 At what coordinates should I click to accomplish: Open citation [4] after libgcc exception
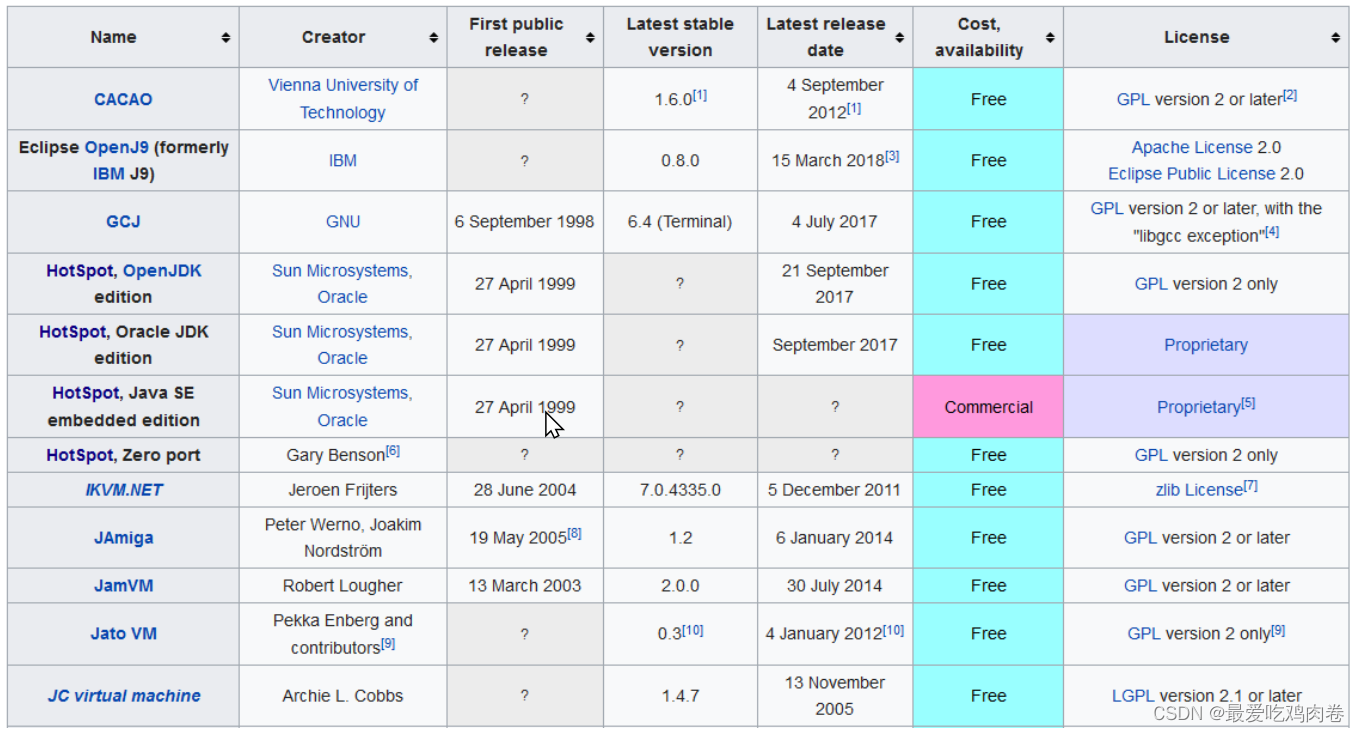tap(1272, 232)
